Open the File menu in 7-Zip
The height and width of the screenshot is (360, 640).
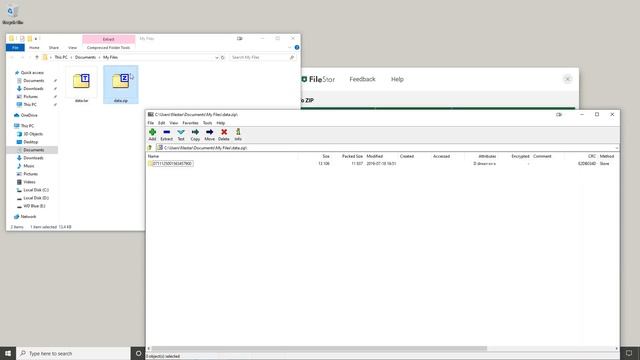point(151,123)
